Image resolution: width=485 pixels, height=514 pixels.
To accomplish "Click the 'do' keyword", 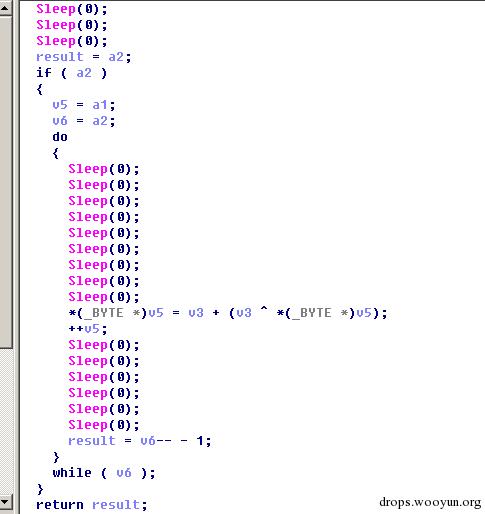I will coord(60,137).
